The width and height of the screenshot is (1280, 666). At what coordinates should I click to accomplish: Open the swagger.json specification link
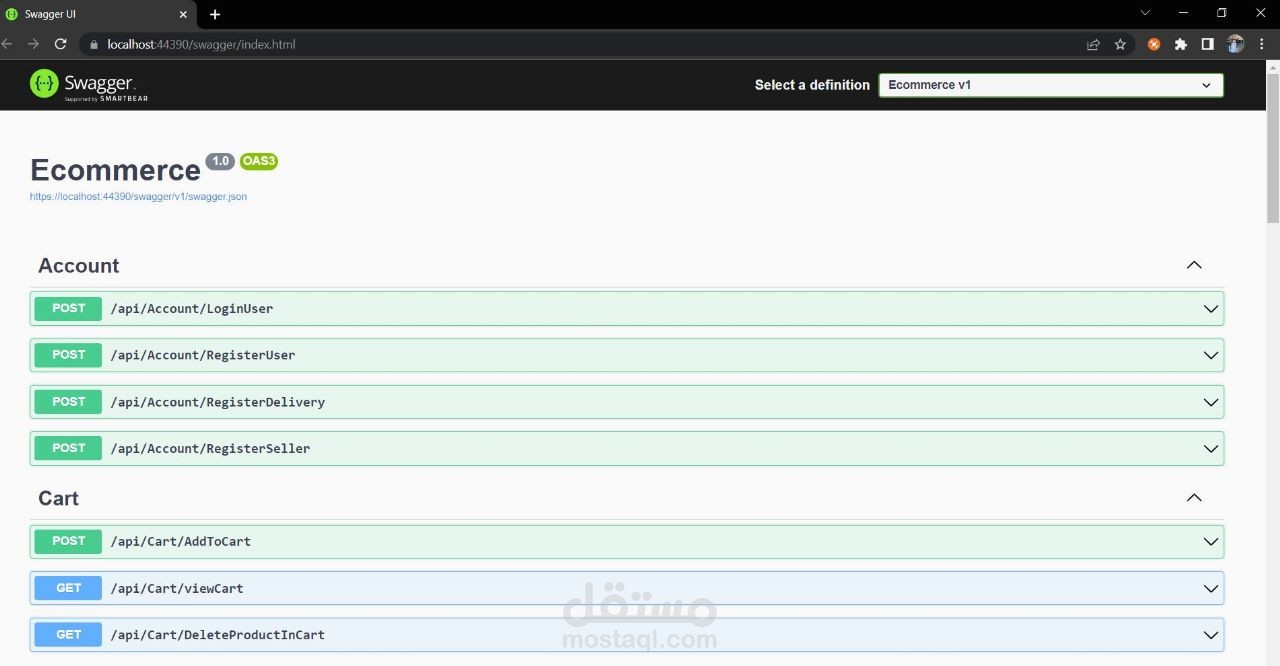click(x=138, y=196)
